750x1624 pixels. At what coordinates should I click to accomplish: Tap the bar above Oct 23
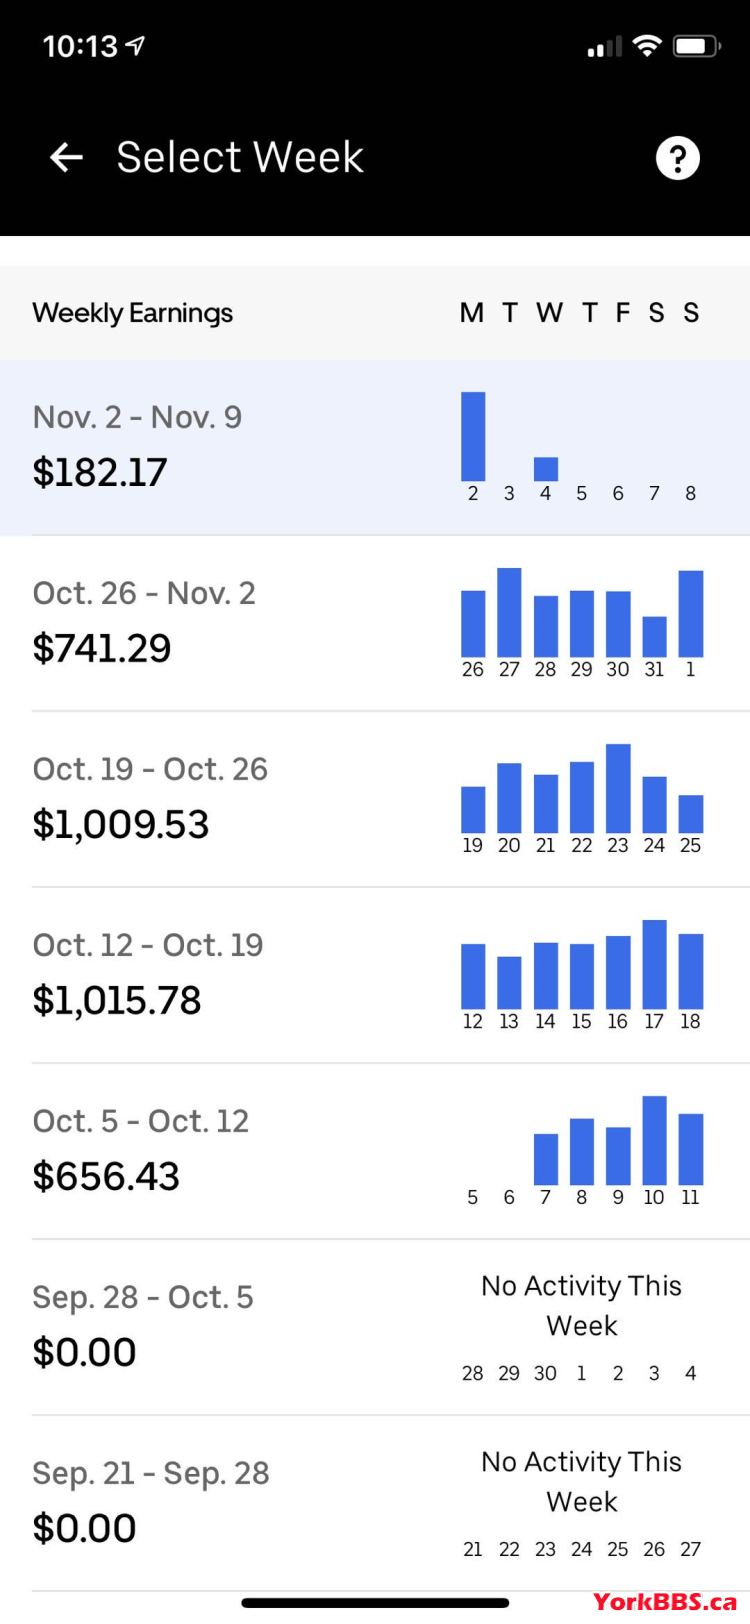pos(618,789)
